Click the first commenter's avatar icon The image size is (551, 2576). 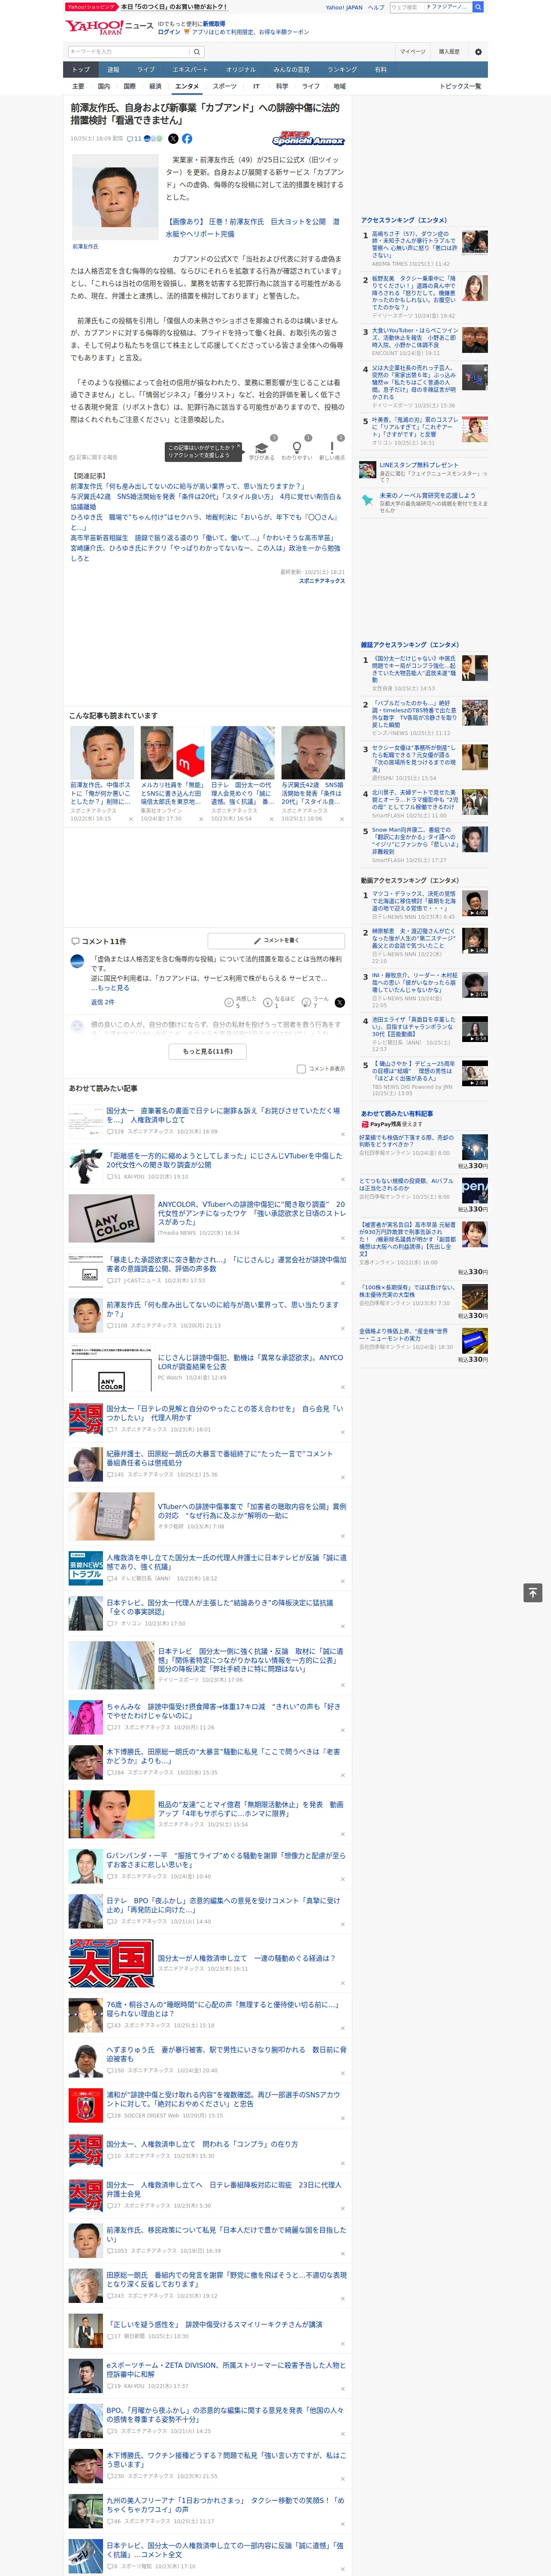click(77, 961)
